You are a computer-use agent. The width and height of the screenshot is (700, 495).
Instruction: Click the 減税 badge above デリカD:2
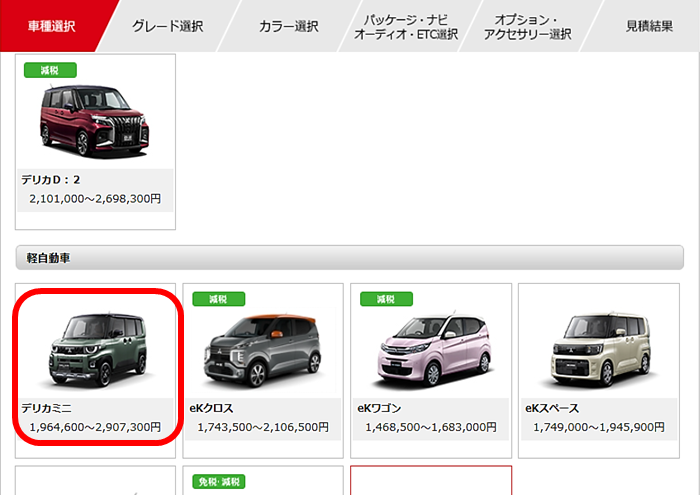(x=50, y=70)
